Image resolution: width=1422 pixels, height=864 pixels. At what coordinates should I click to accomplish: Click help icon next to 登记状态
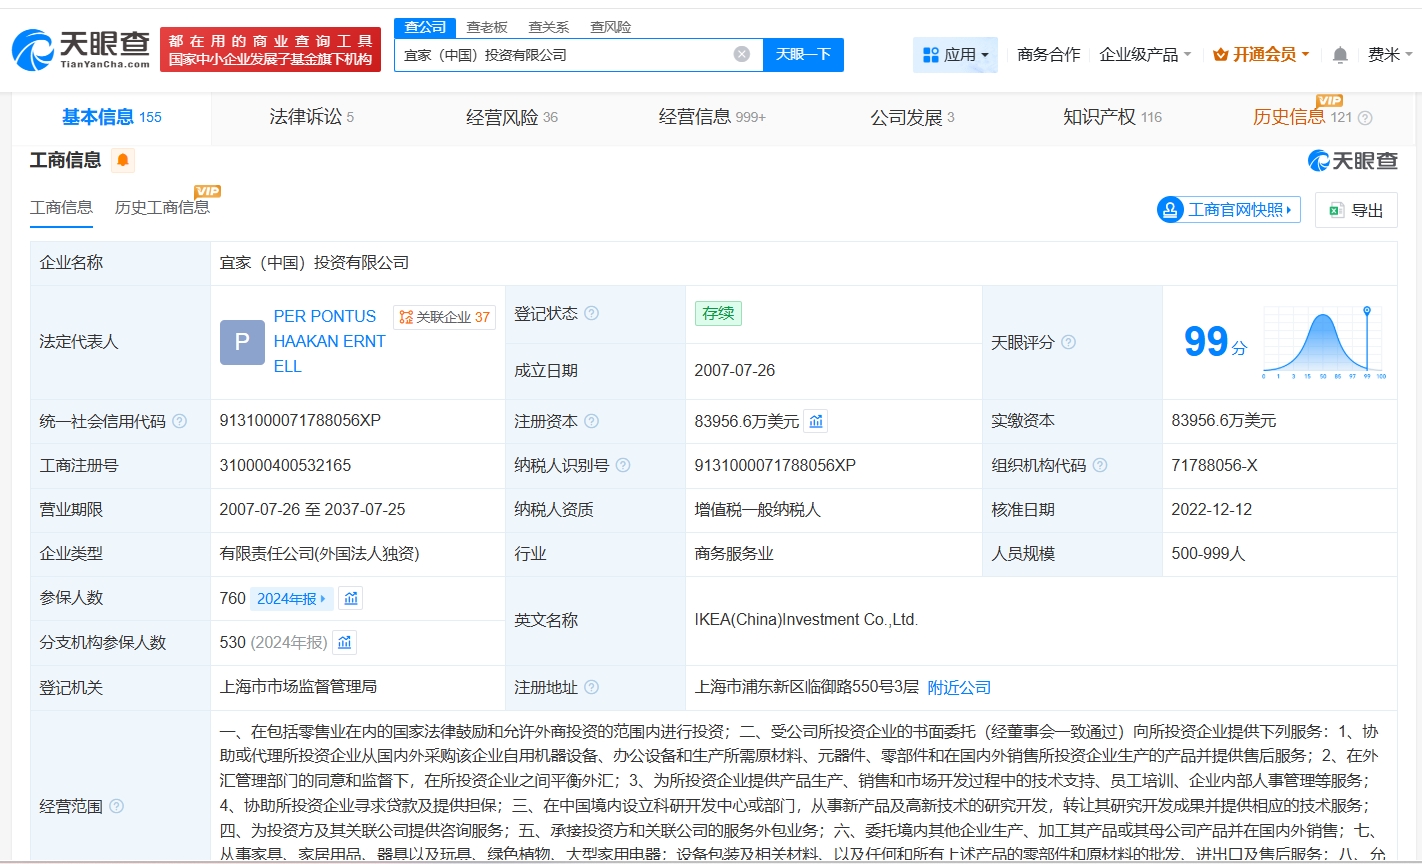pos(592,314)
